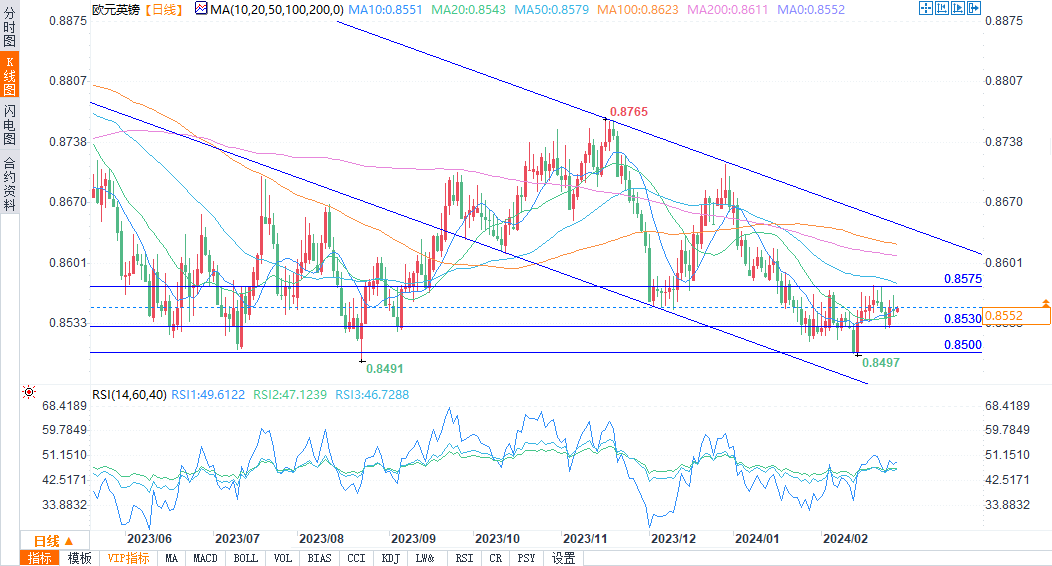
Task: Switch to the K线图 side tab
Action: [x=9, y=74]
